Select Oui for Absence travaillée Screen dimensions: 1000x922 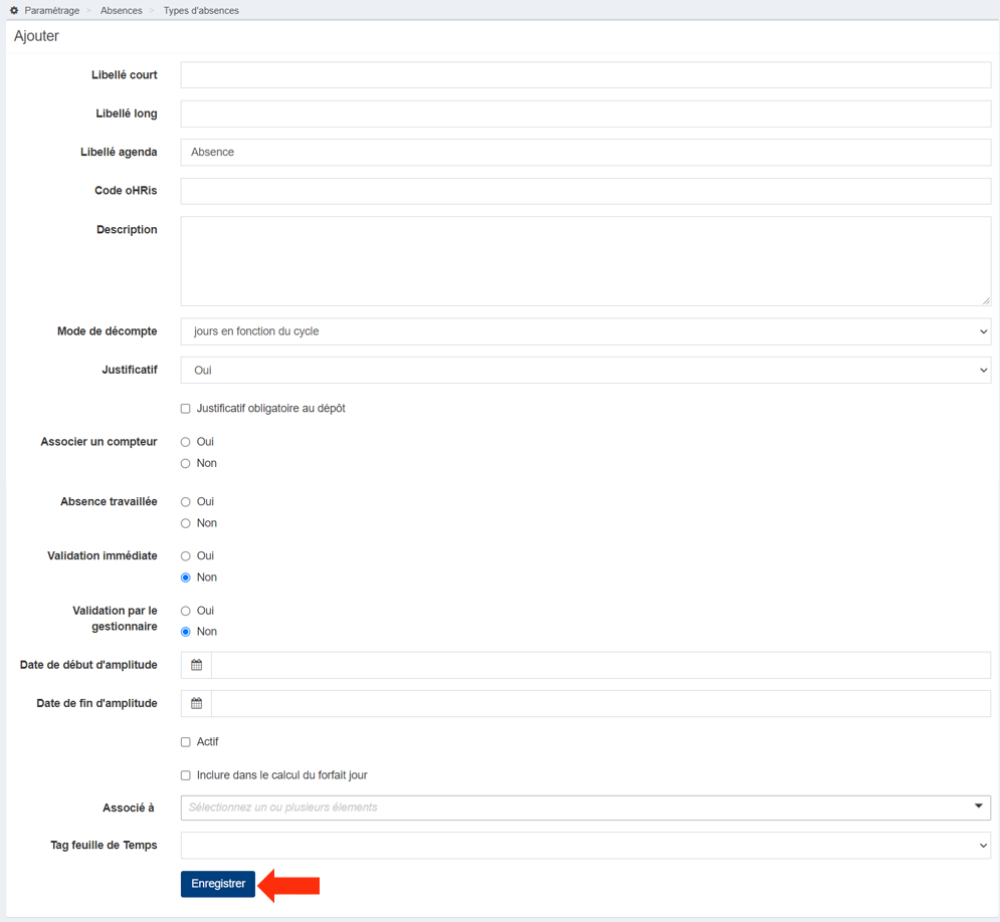(186, 502)
